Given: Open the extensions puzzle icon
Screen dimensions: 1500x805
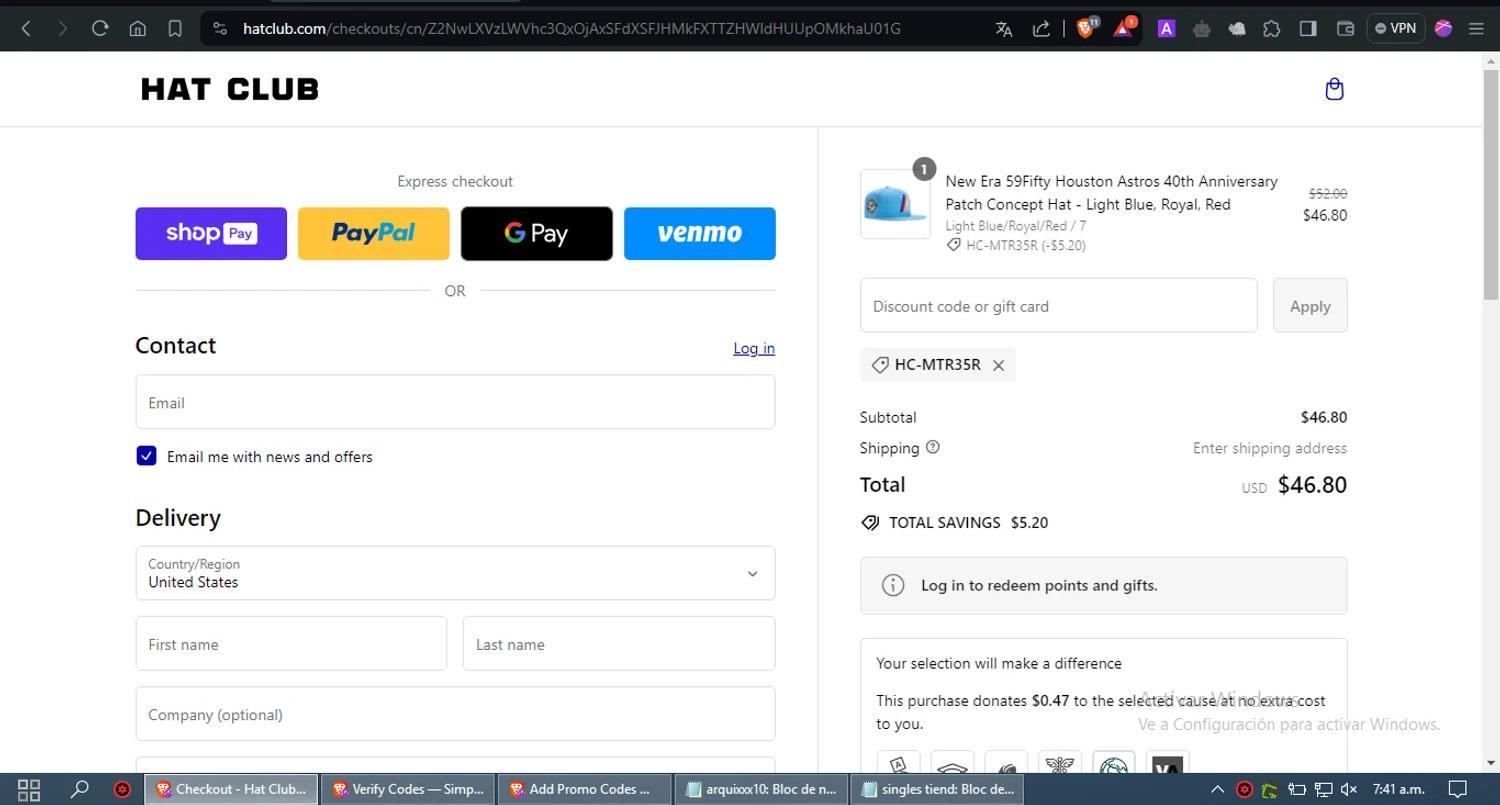Looking at the screenshot, I should coord(1272,29).
